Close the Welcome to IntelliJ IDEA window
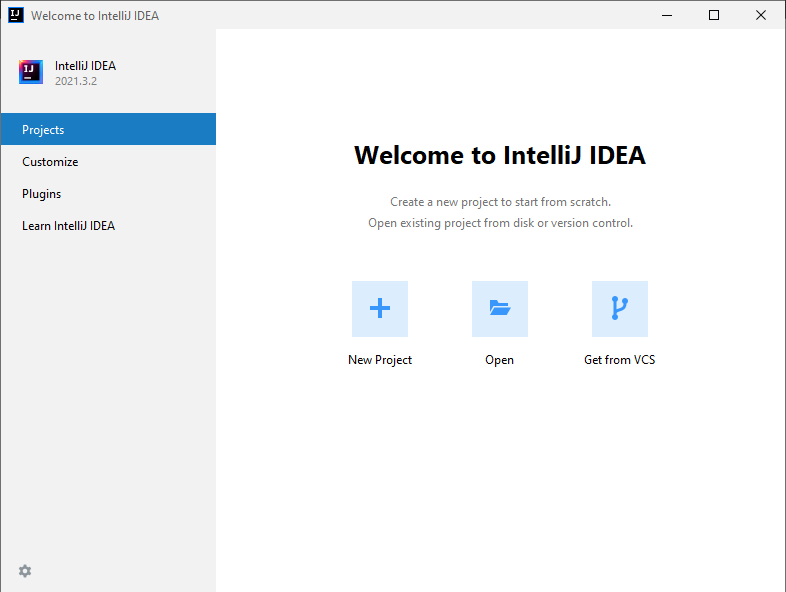Viewport: 786px width, 592px height. click(x=761, y=15)
